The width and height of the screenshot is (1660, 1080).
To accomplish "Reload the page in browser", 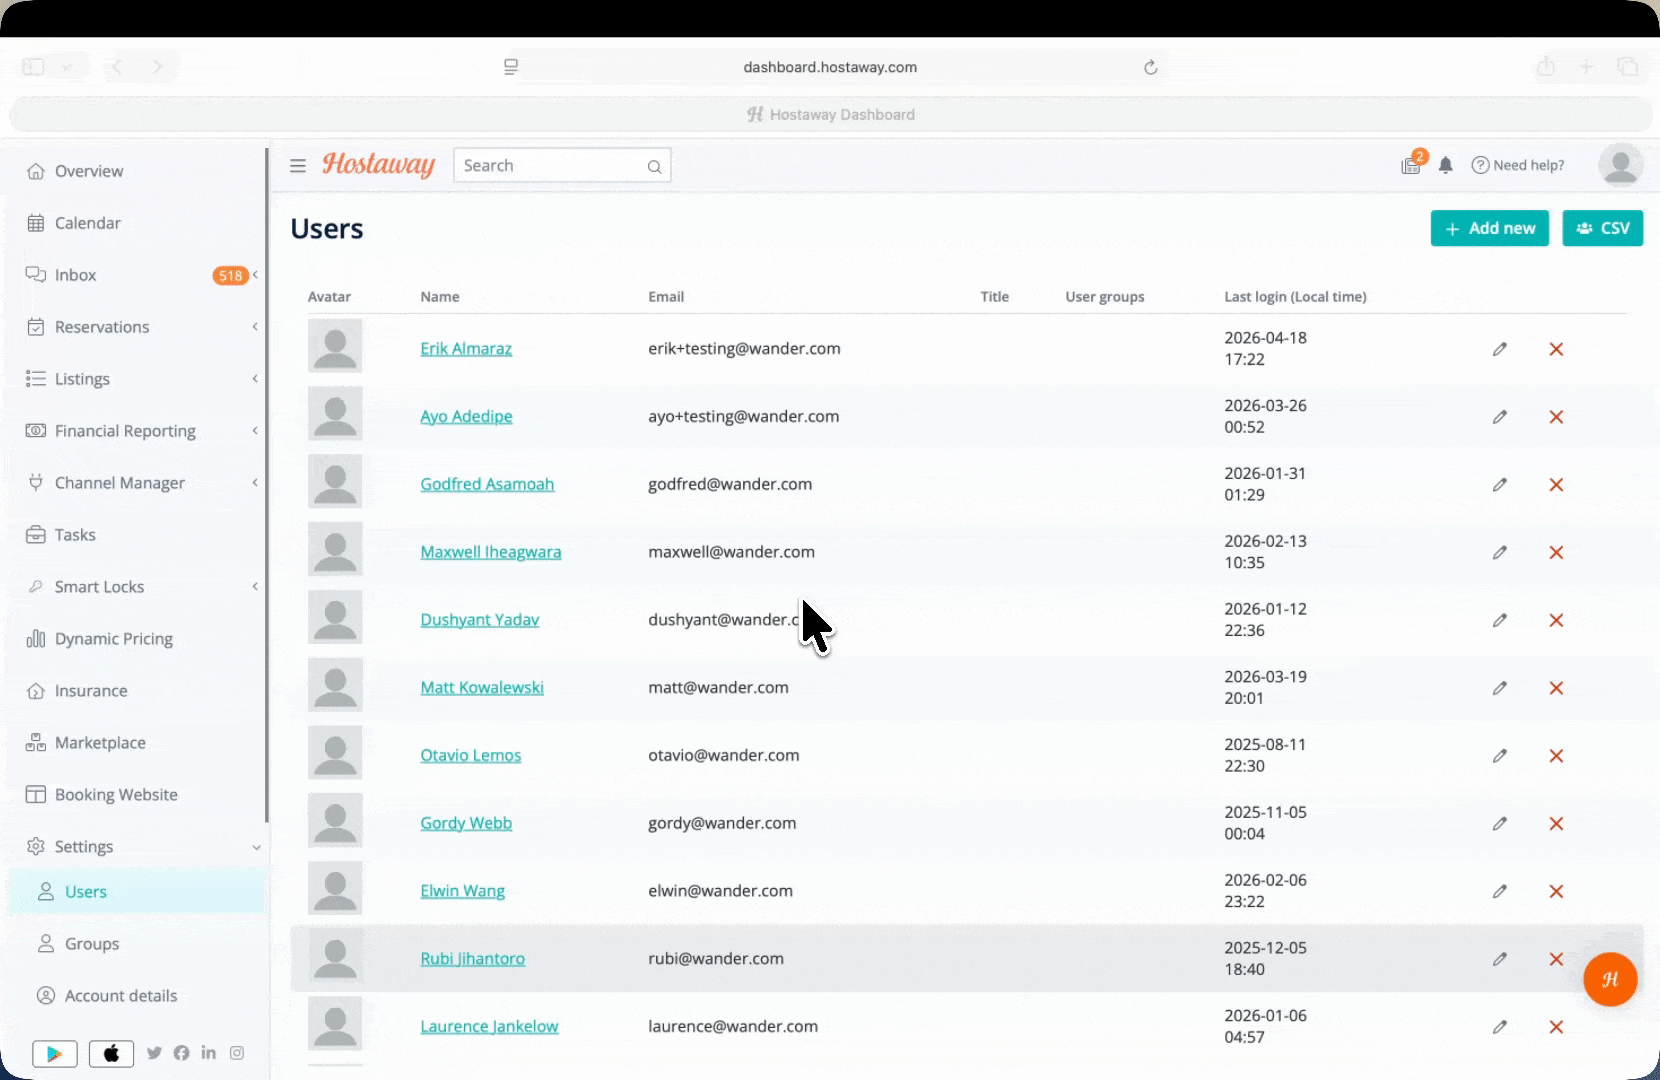I will 1150,67.
